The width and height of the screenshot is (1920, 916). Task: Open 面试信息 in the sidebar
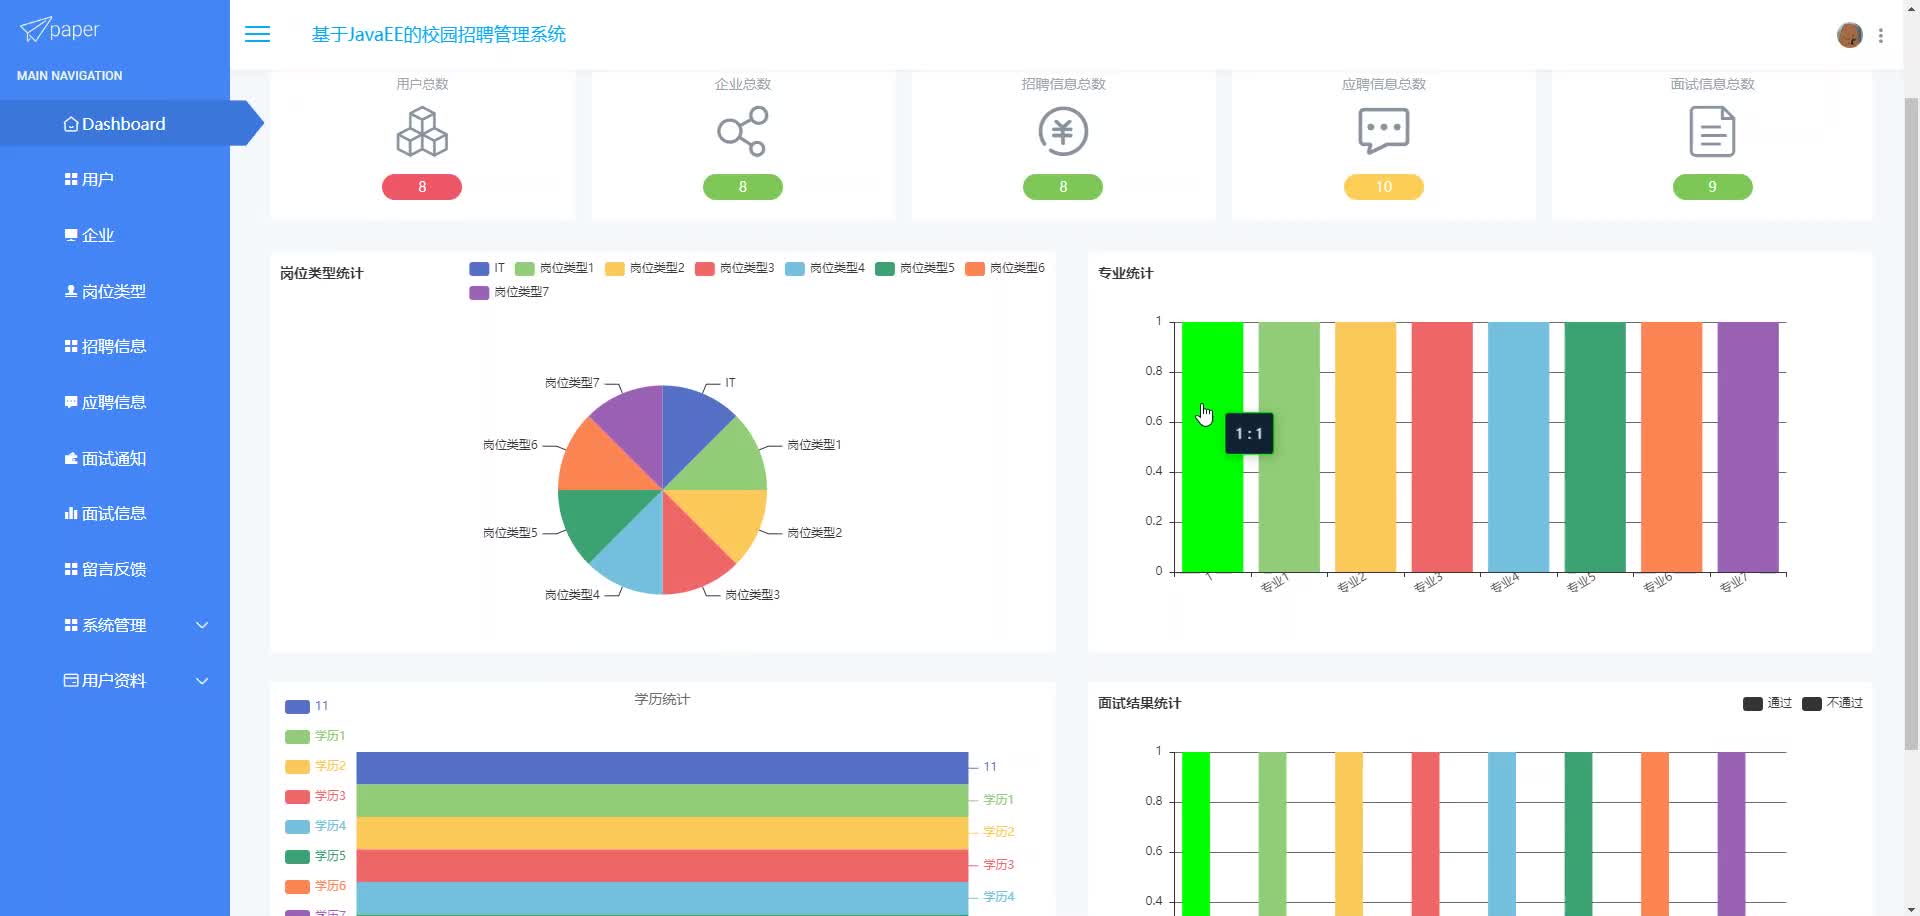pos(115,513)
